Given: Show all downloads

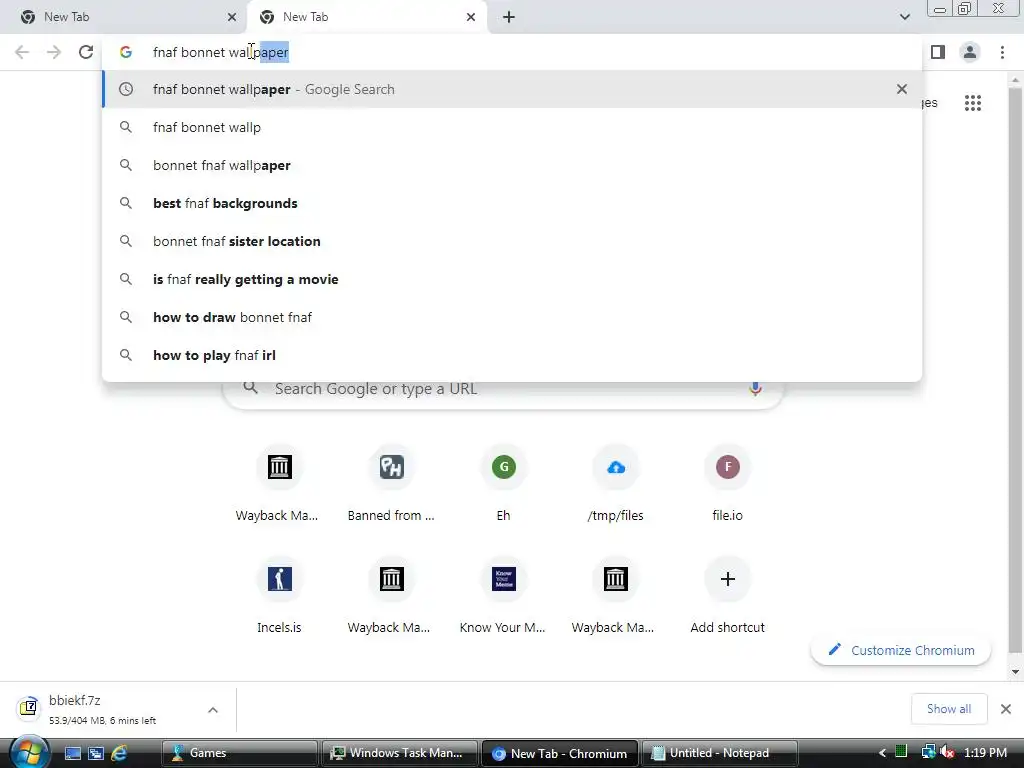Looking at the screenshot, I should [x=949, y=709].
